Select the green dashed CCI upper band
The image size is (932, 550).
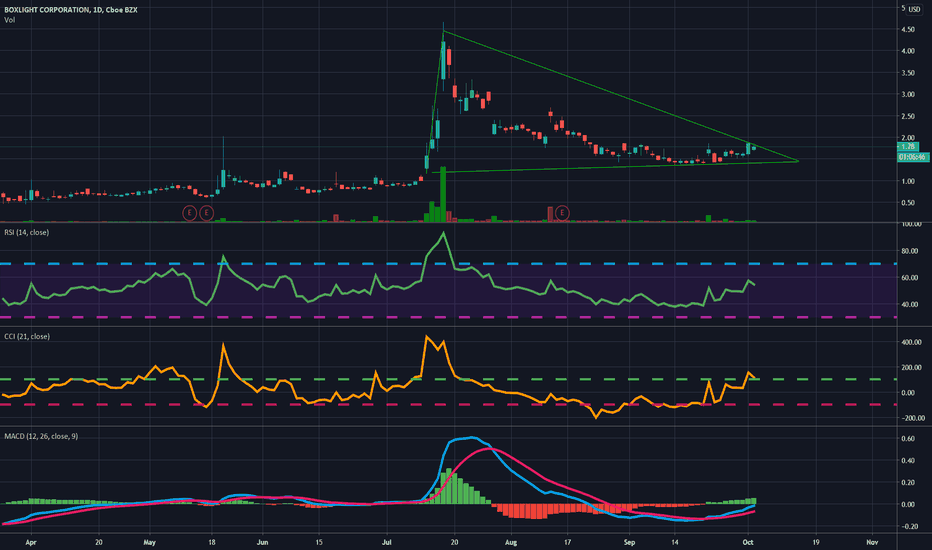tap(448, 379)
